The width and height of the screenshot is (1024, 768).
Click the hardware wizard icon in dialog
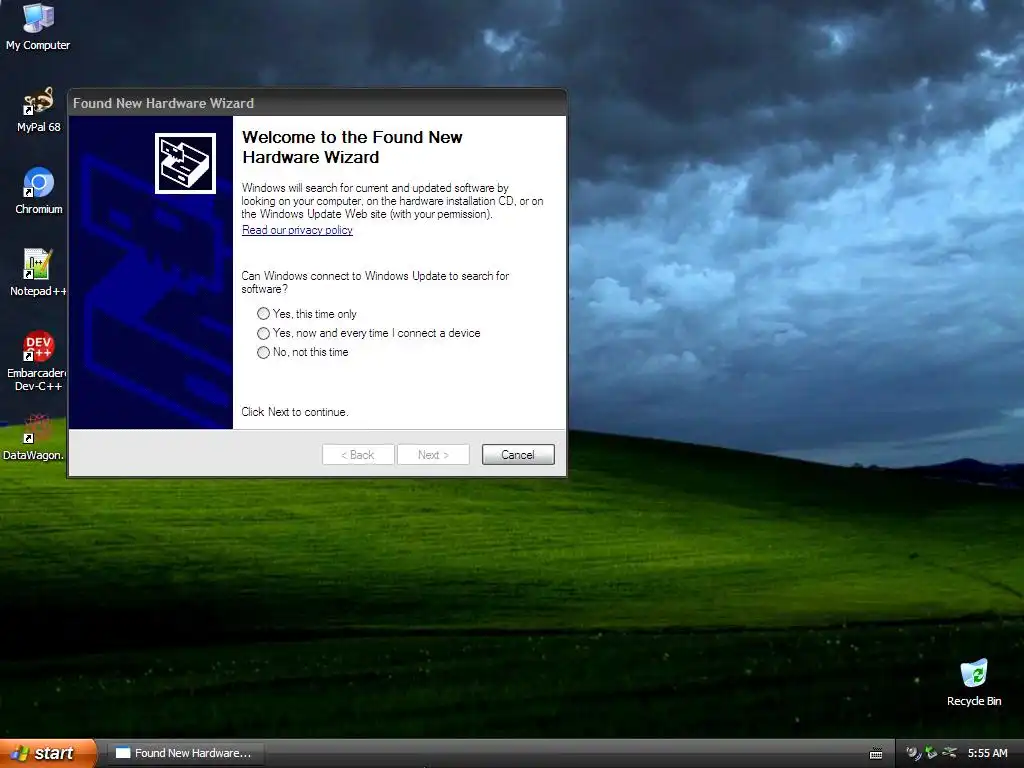(185, 163)
